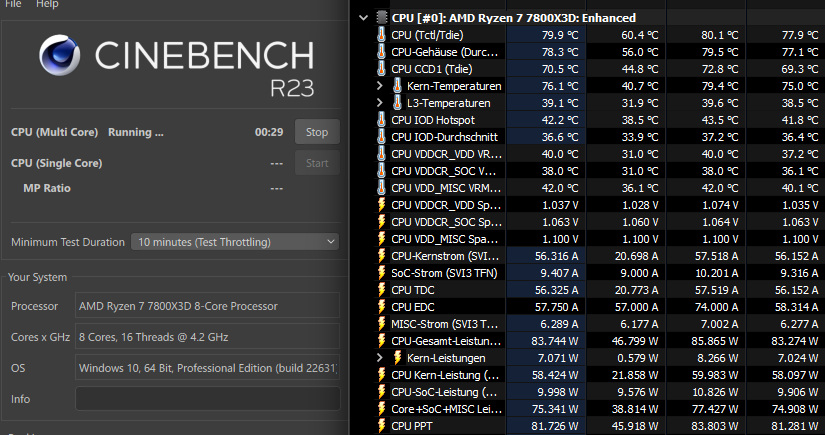This screenshot has width=825, height=435.
Task: Expand the Kern-Temperaturen subtree
Action: pos(380,86)
